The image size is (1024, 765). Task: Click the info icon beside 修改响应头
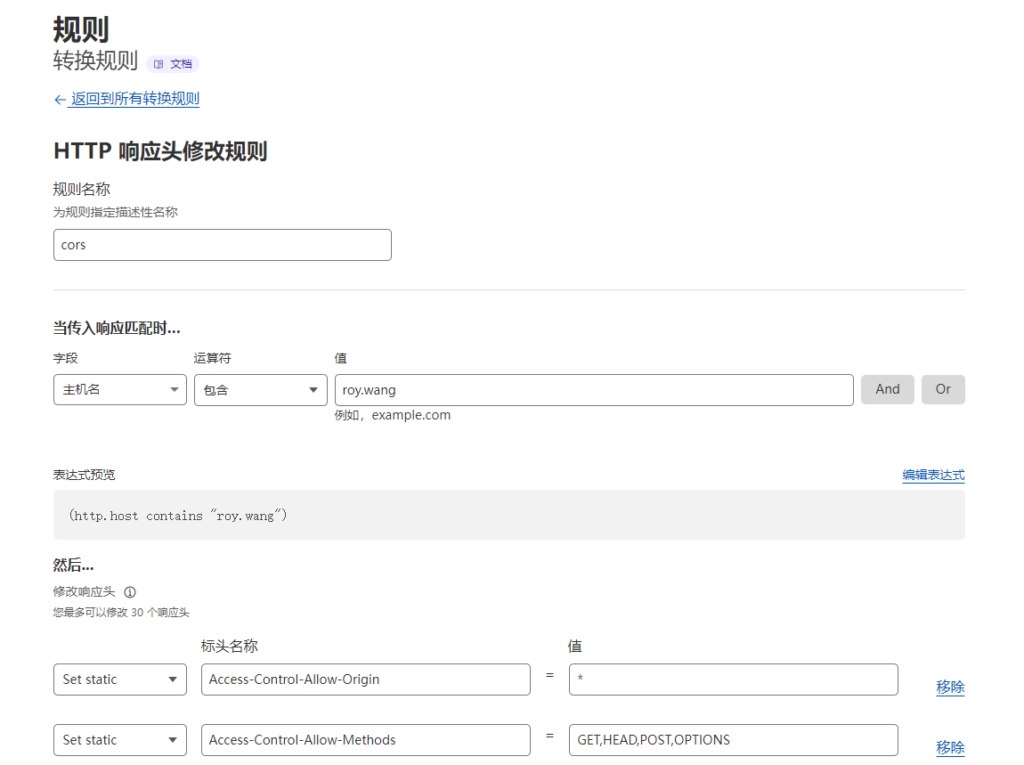(130, 592)
